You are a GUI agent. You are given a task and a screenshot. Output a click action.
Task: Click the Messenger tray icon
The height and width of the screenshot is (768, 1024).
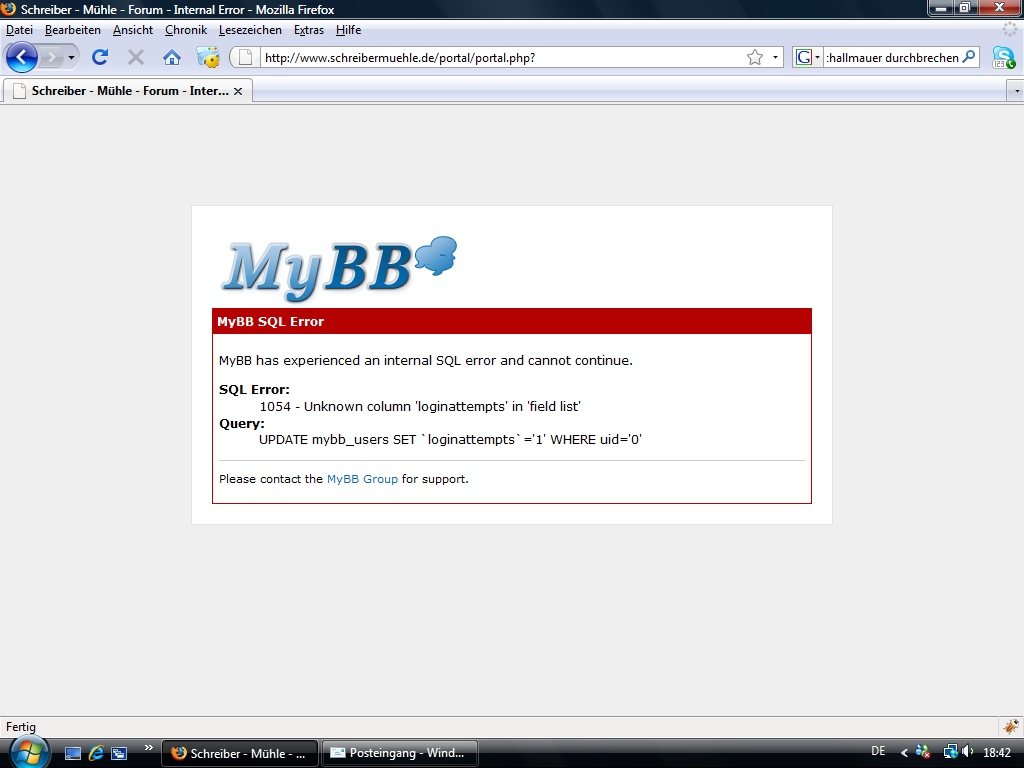(923, 752)
